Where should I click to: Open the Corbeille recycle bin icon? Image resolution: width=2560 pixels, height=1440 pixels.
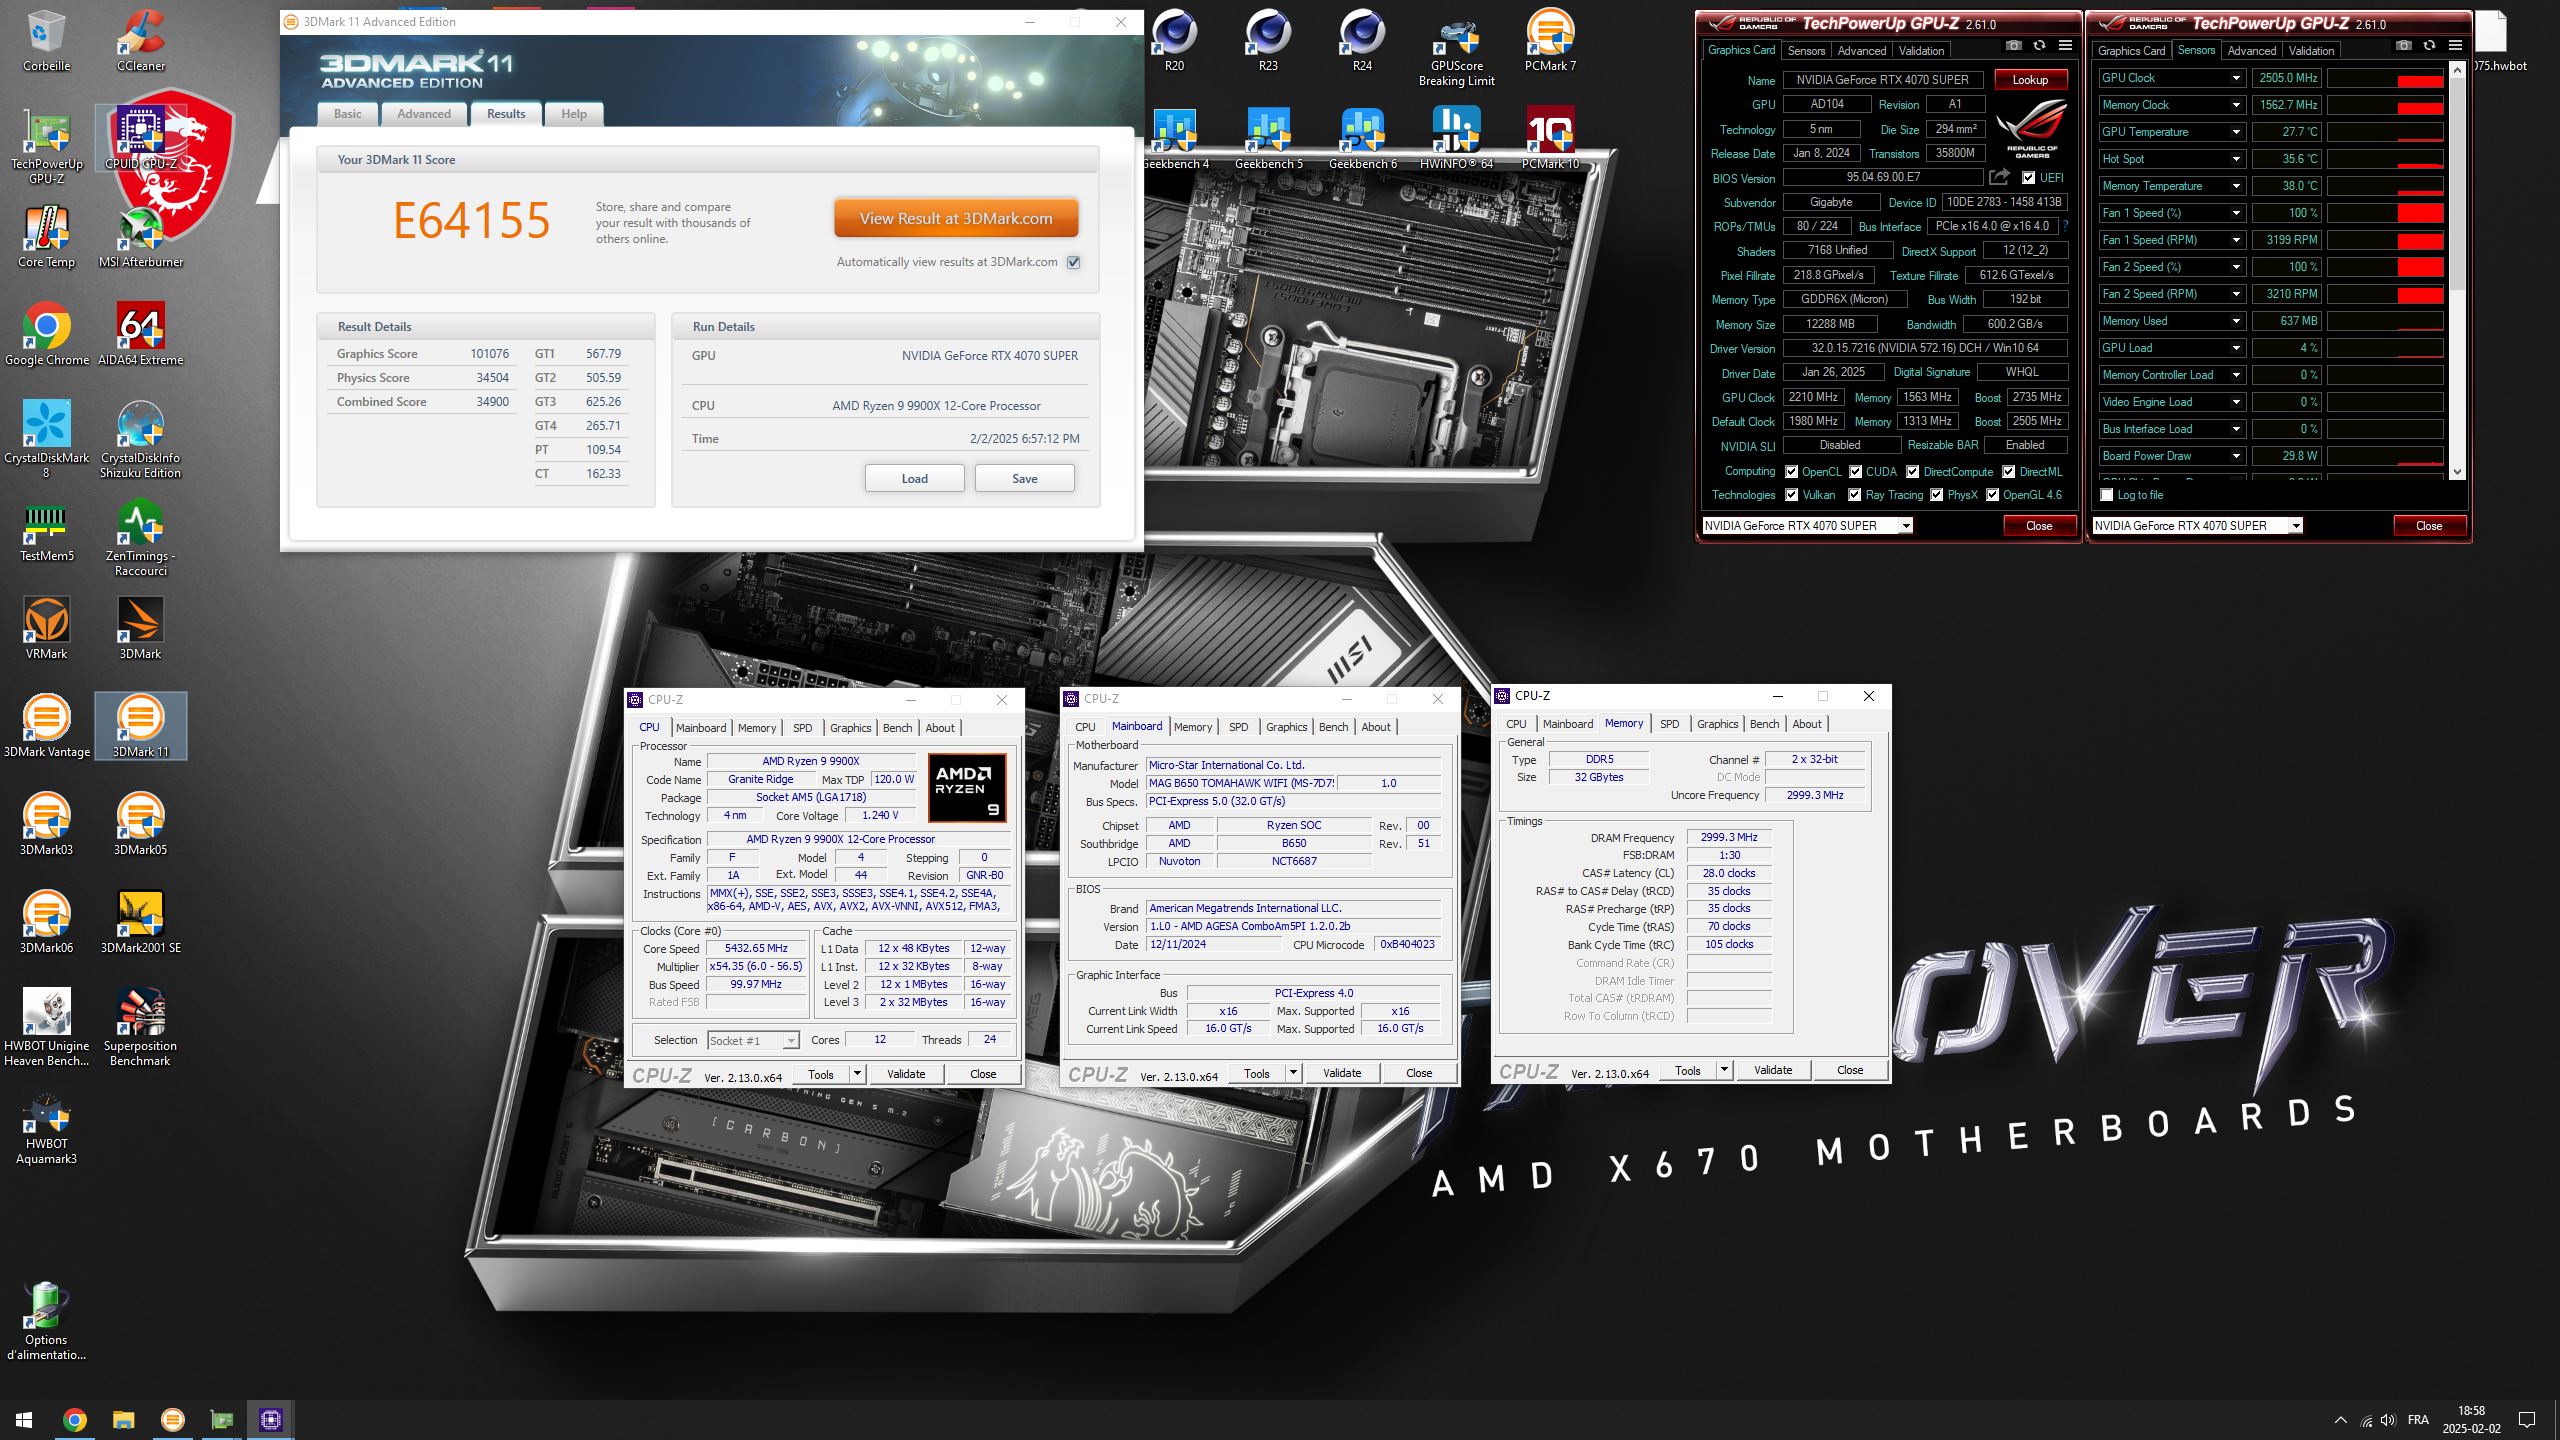[46, 40]
